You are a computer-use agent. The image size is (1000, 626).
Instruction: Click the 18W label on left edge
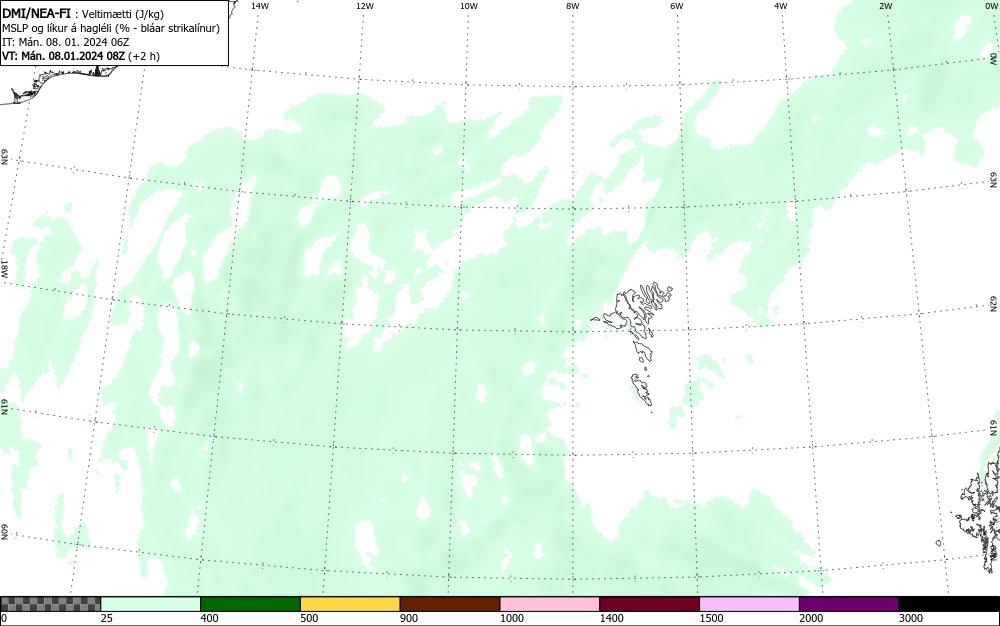click(4, 268)
